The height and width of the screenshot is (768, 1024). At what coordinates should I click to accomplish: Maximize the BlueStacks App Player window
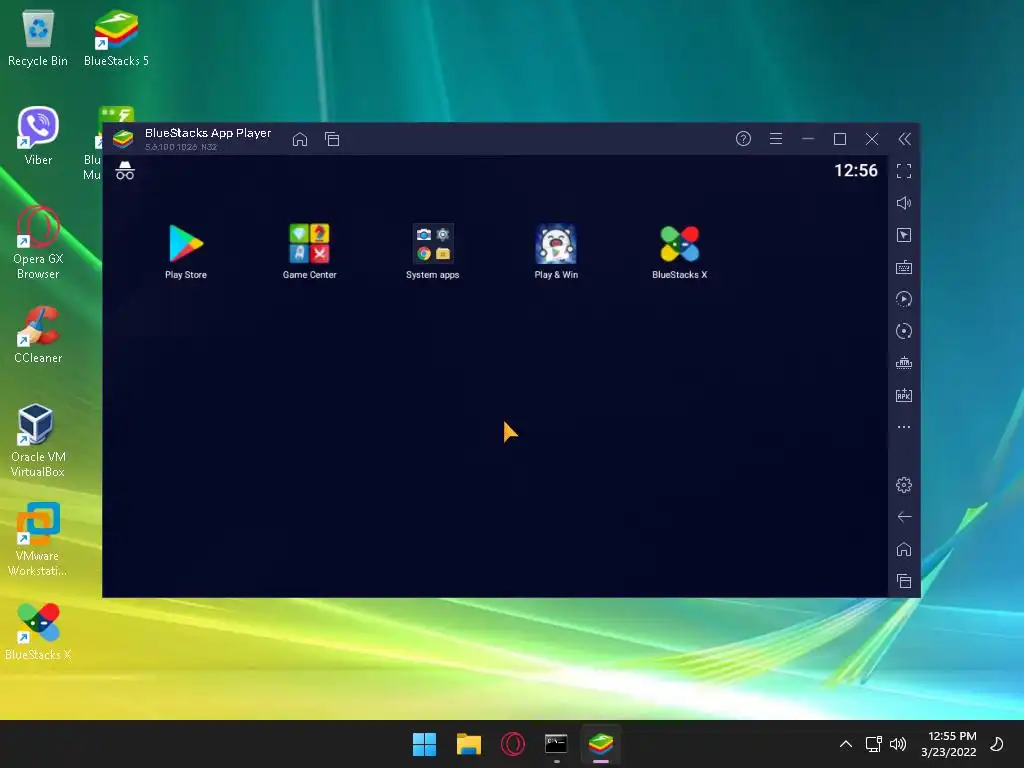pyautogui.click(x=840, y=138)
